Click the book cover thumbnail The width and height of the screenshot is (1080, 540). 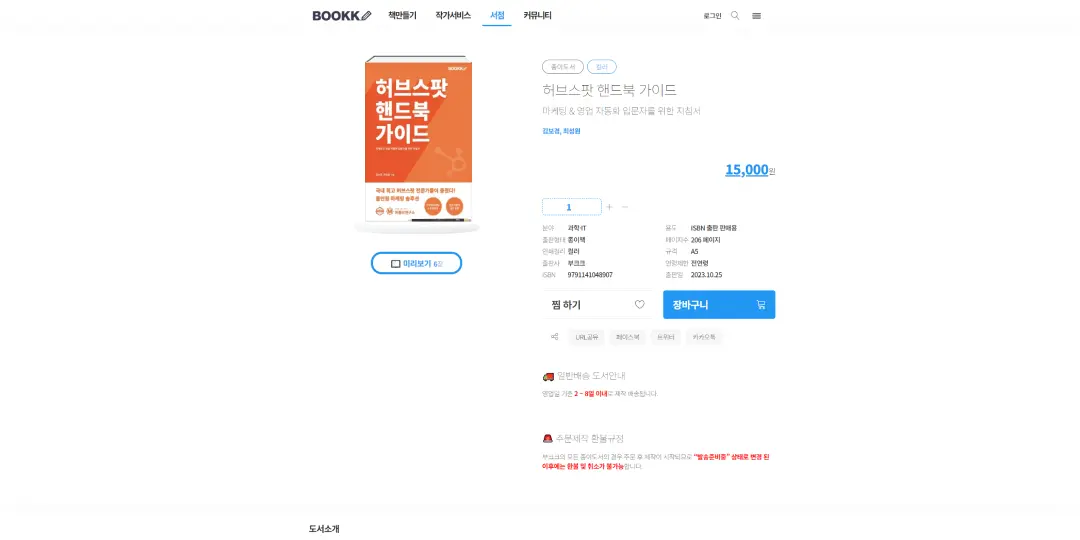pos(417,143)
